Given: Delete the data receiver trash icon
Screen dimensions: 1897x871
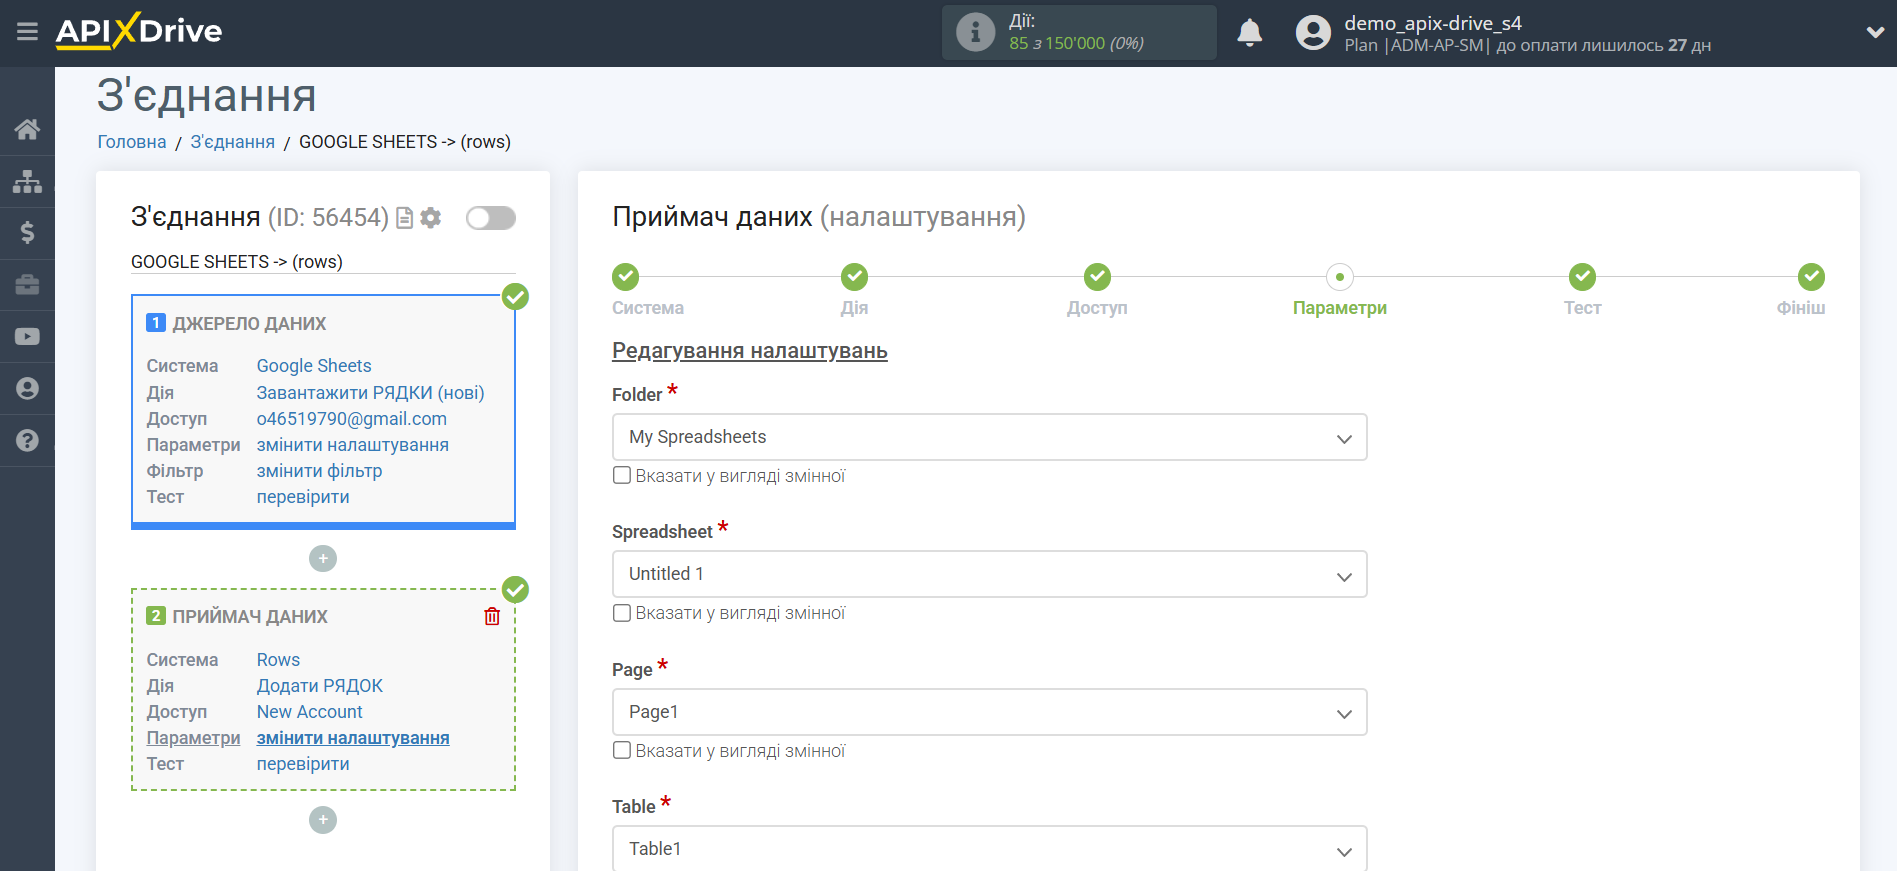Looking at the screenshot, I should coord(492,616).
